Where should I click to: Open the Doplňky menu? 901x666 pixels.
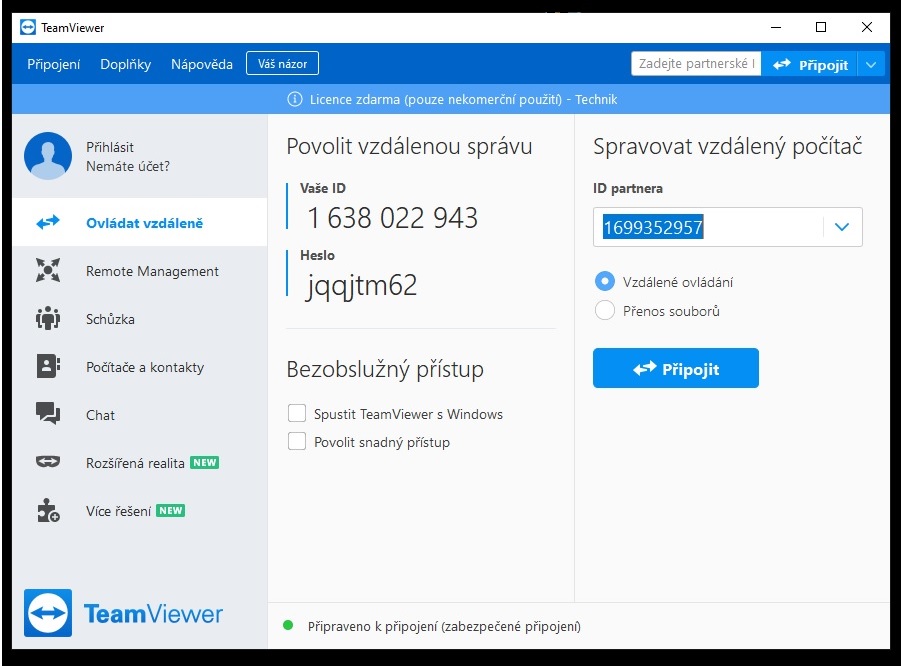pyautogui.click(x=125, y=64)
